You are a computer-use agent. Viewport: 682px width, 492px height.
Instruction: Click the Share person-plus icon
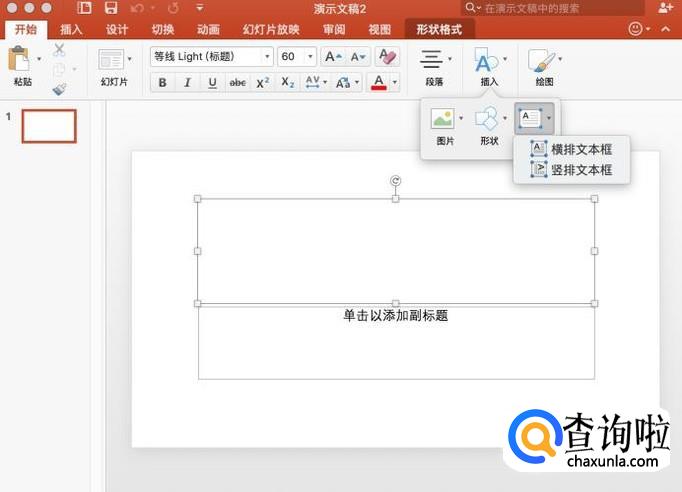pyautogui.click(x=665, y=8)
